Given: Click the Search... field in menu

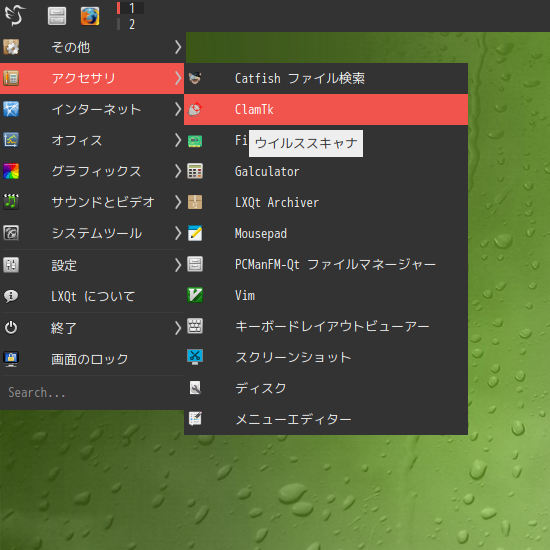Looking at the screenshot, I should pos(92,393).
